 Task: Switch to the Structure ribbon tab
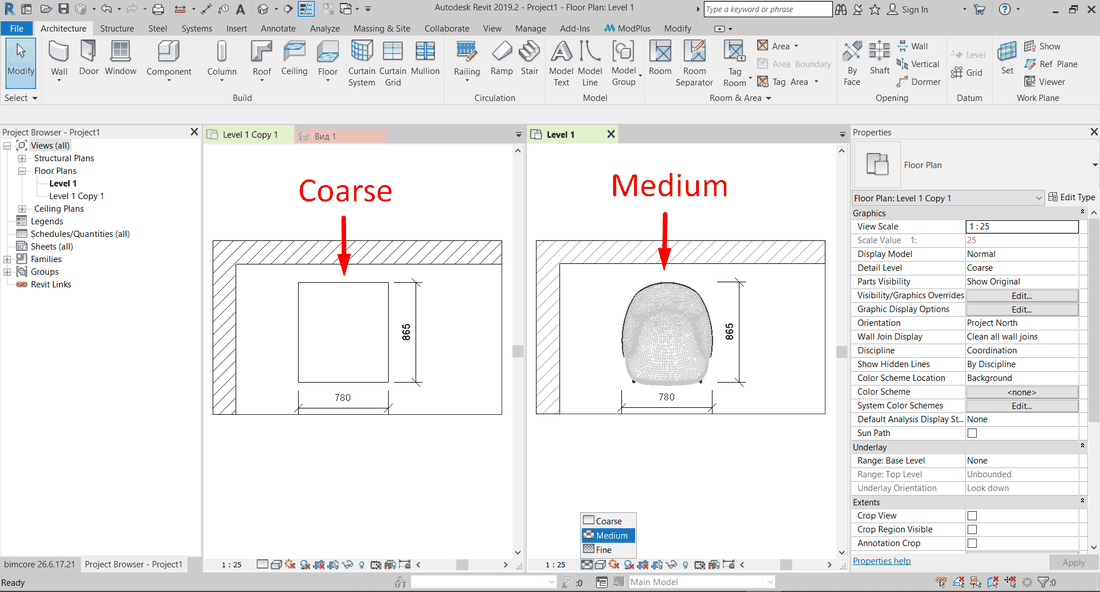point(116,29)
